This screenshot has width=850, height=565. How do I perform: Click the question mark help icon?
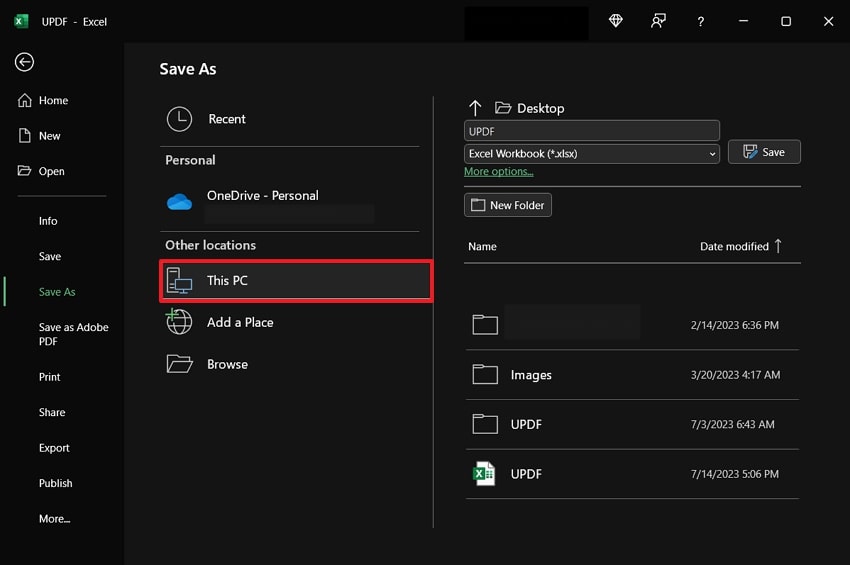(x=700, y=21)
